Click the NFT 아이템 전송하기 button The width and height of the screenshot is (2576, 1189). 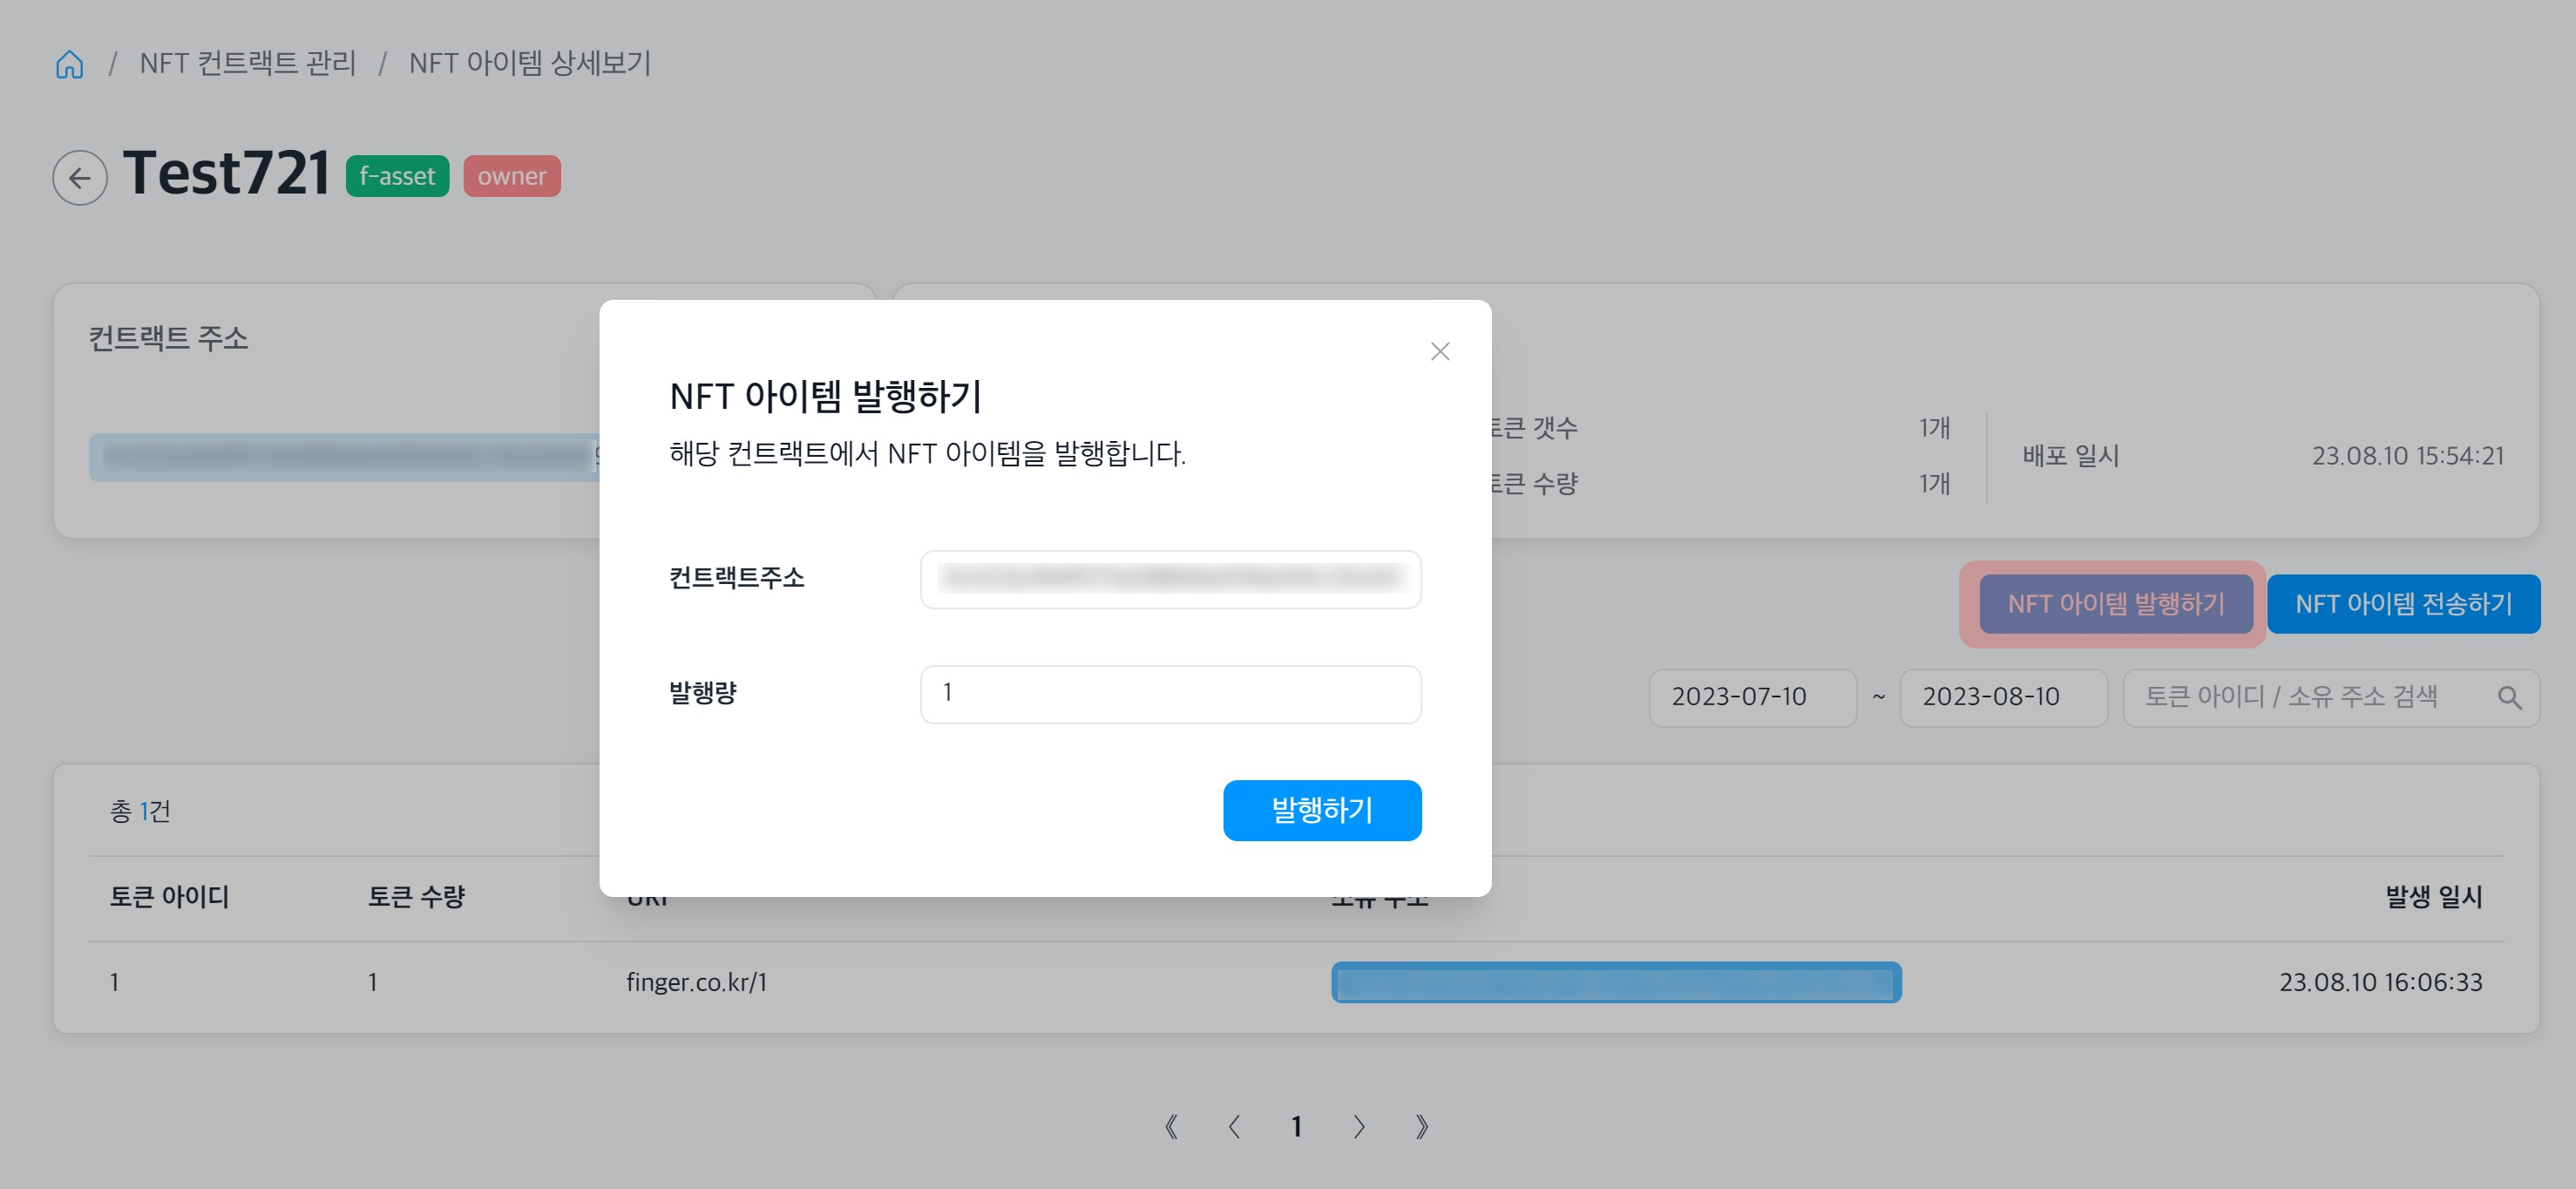tap(2403, 604)
